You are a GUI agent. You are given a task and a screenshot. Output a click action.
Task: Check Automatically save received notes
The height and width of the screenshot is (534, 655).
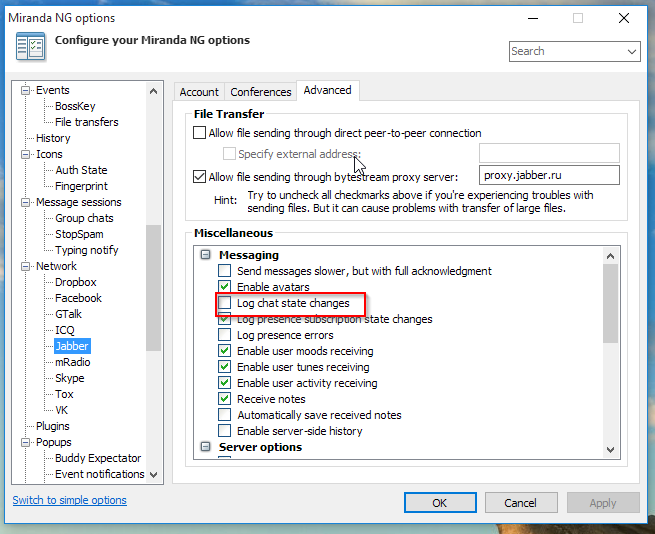pos(225,415)
